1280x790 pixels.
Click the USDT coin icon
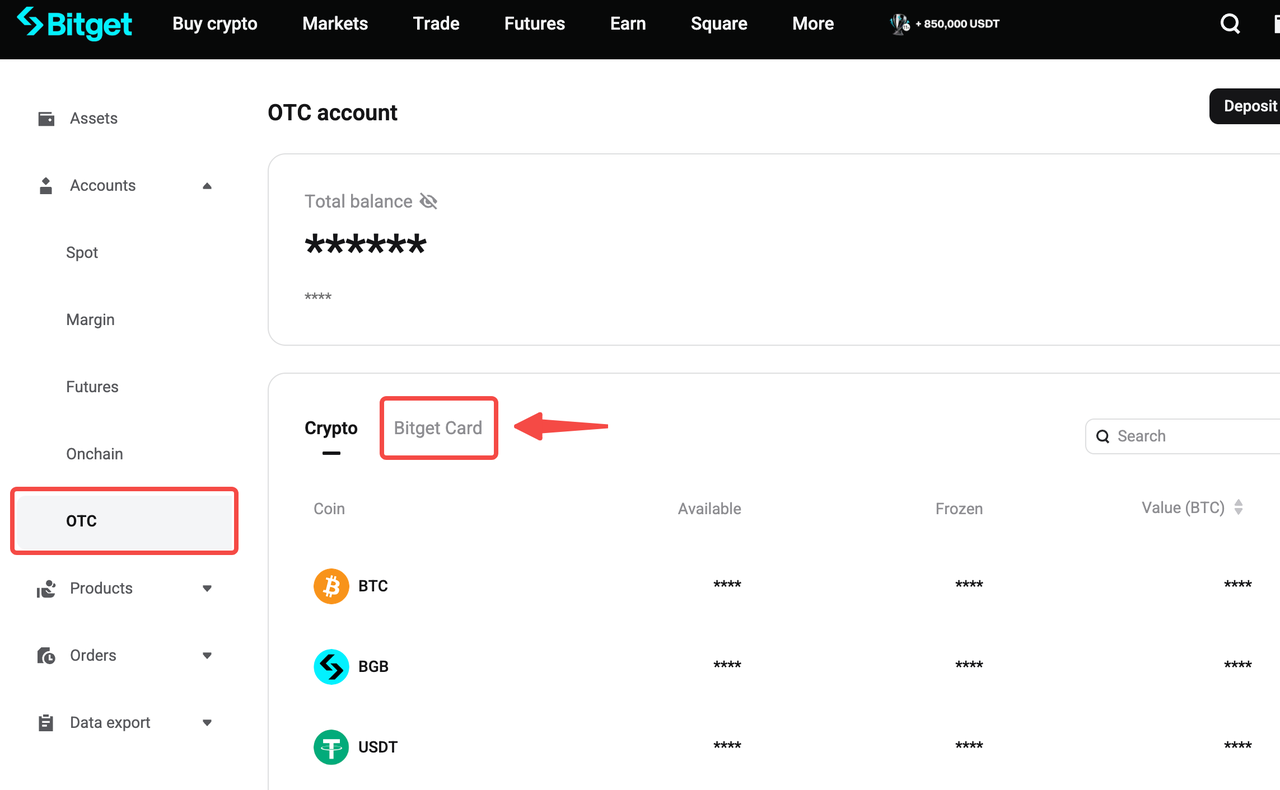pos(331,747)
